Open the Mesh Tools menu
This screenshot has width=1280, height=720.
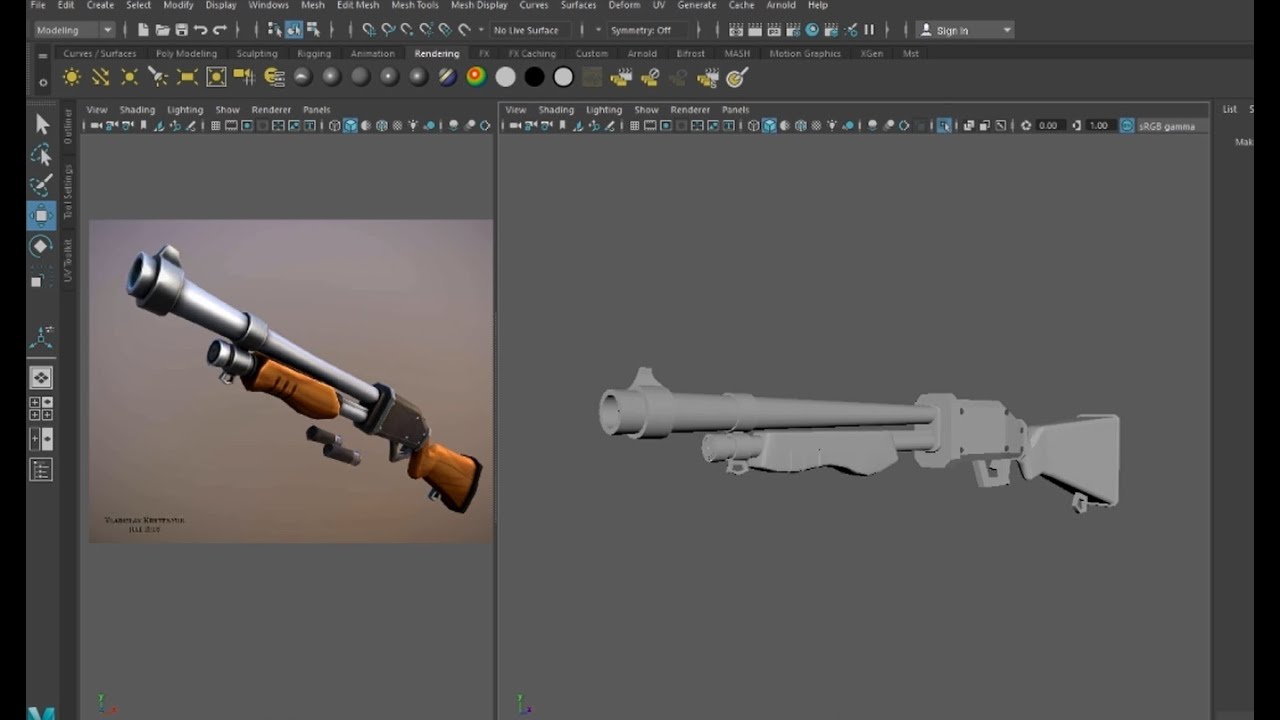point(415,5)
